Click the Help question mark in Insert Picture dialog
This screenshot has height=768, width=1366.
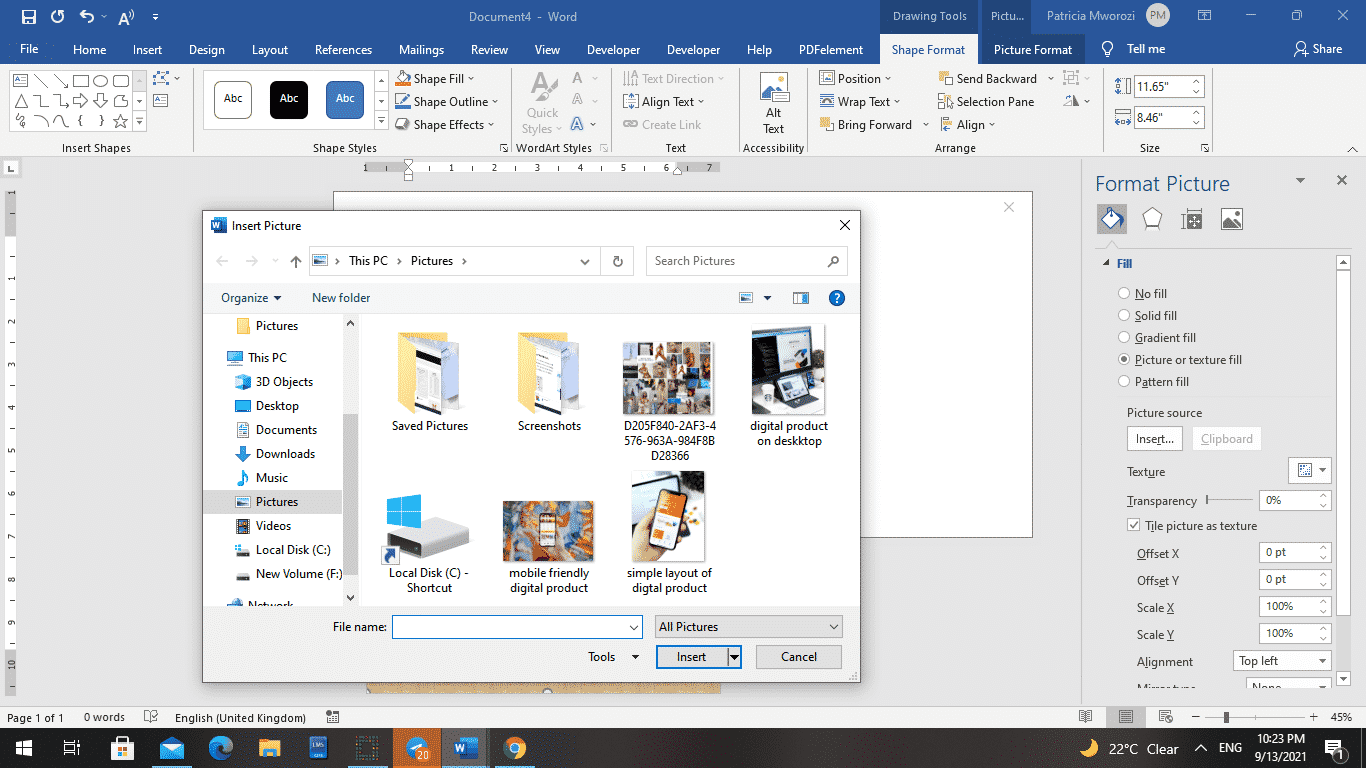[x=836, y=297]
